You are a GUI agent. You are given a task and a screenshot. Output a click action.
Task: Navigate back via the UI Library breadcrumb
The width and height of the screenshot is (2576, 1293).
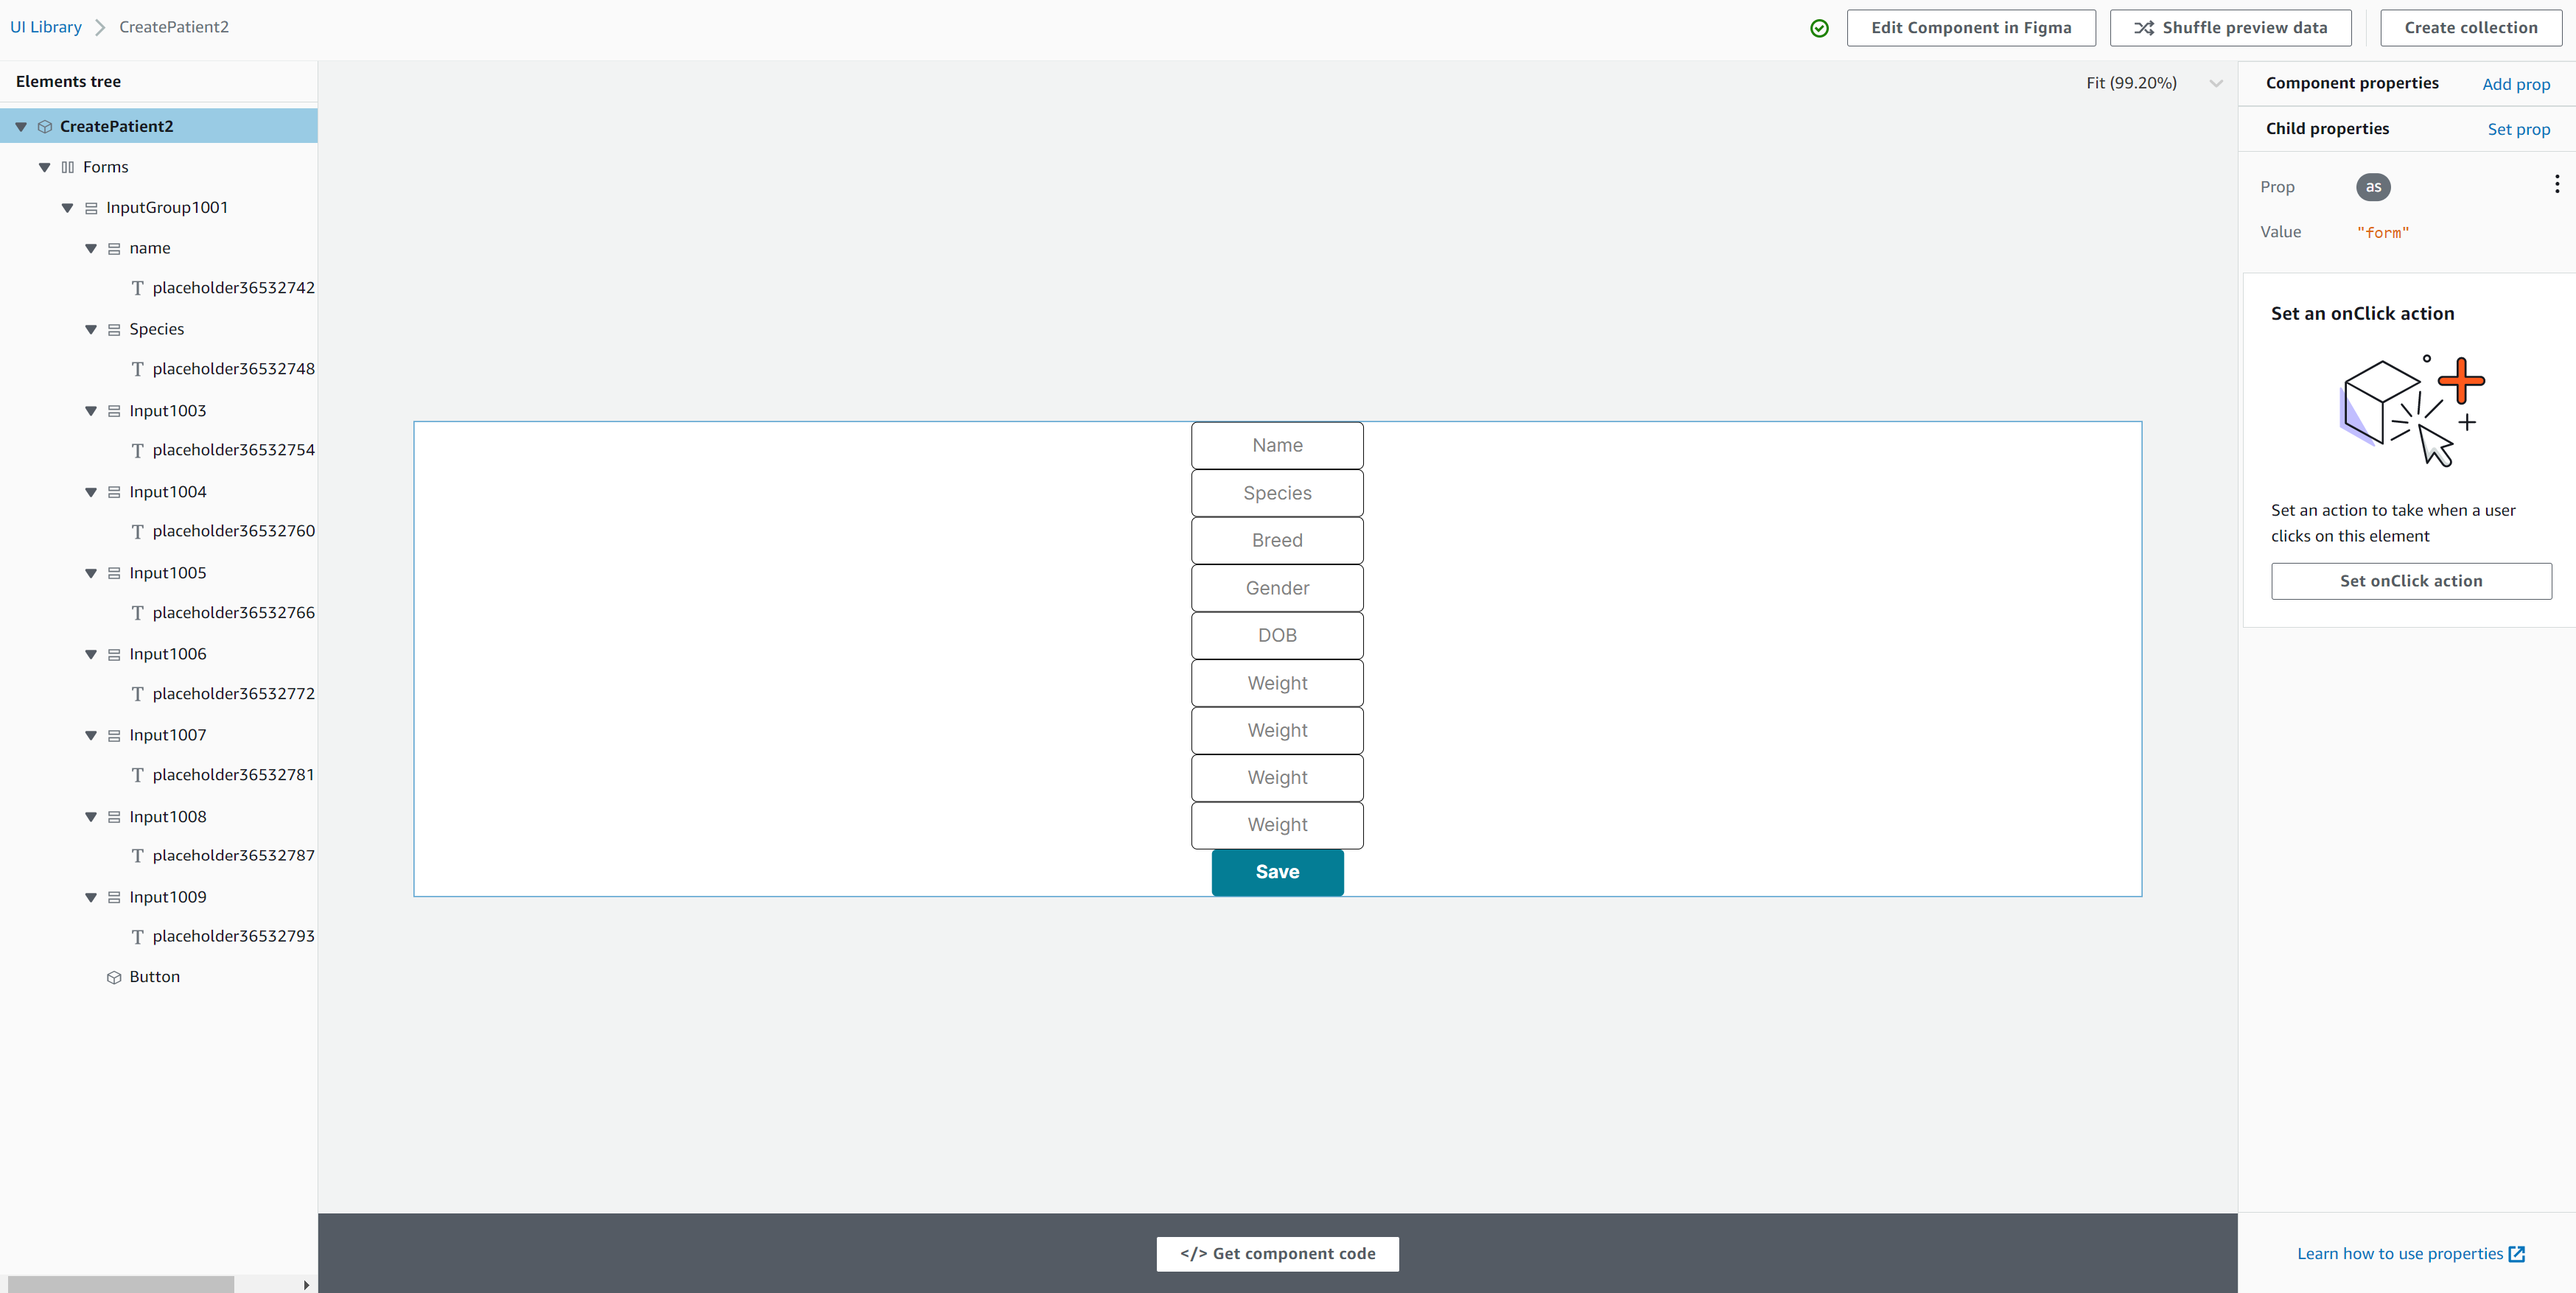pyautogui.click(x=46, y=27)
